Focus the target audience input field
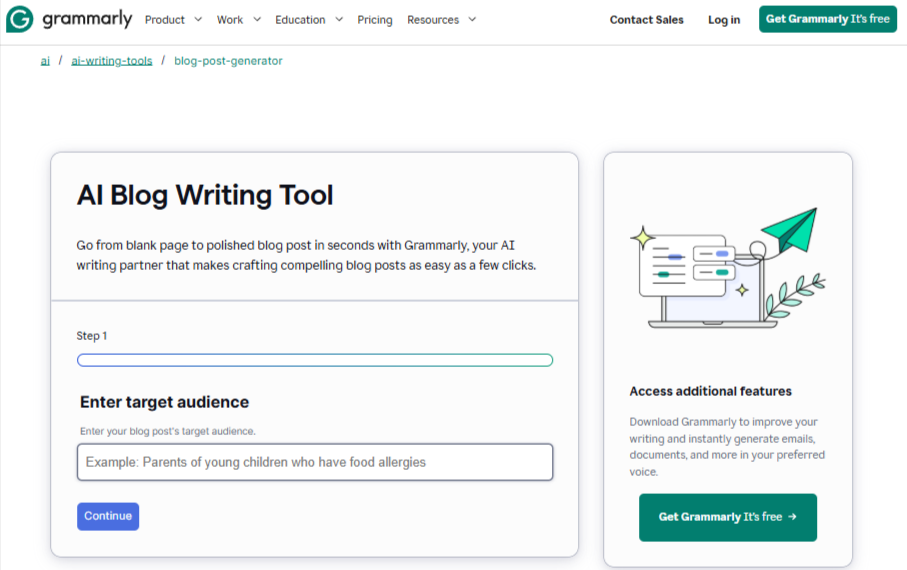Screen dimensions: 907x570 click(x=315, y=462)
